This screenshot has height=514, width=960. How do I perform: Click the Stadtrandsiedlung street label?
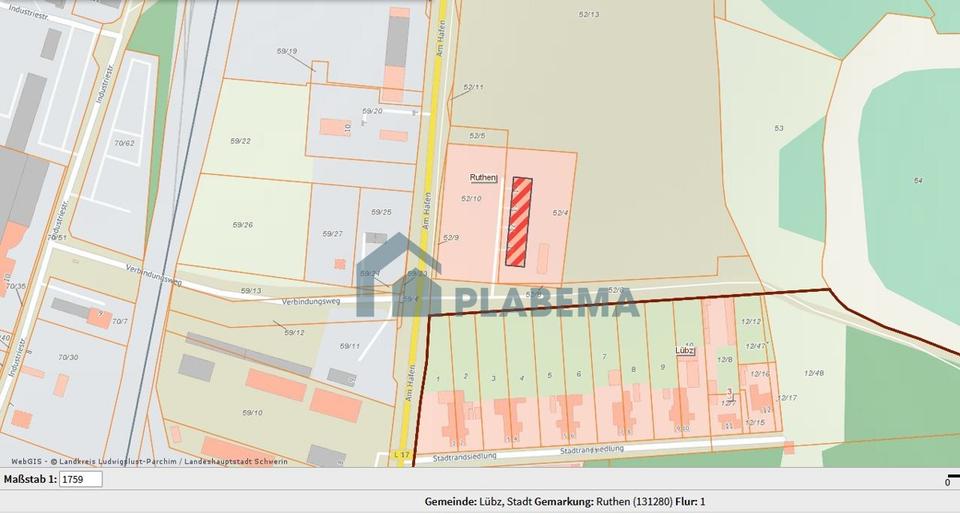(593, 450)
